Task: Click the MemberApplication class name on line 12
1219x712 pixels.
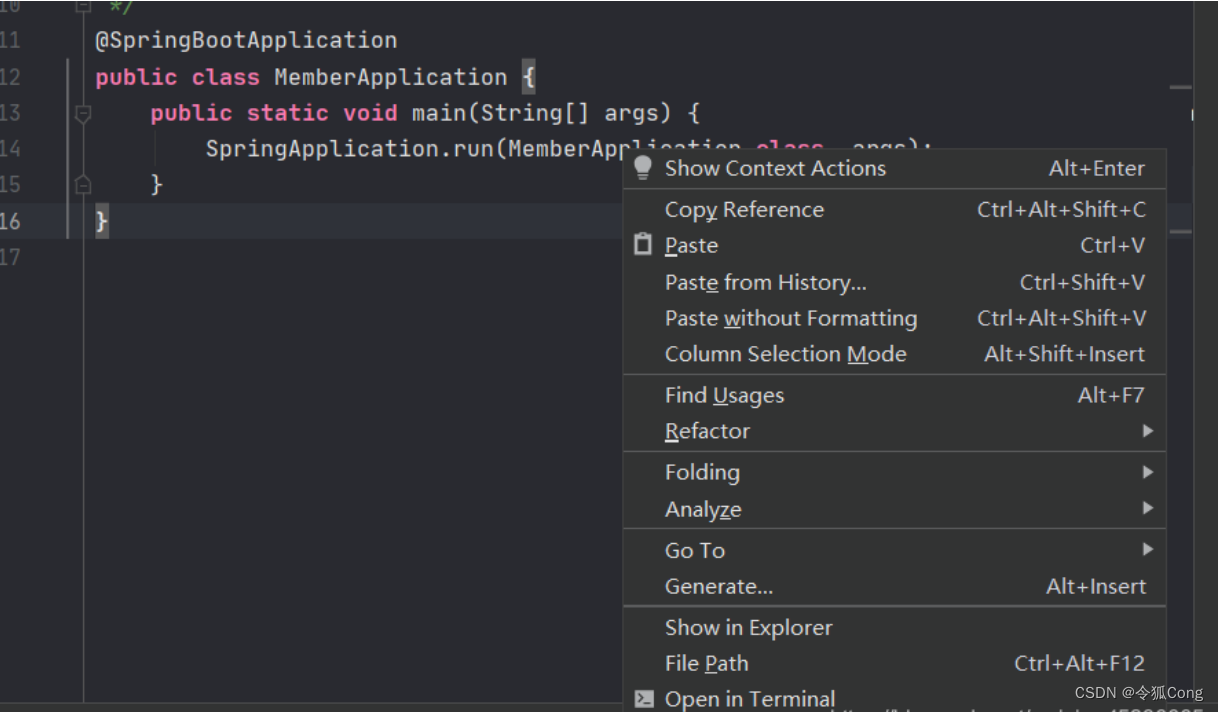Action: [x=390, y=77]
